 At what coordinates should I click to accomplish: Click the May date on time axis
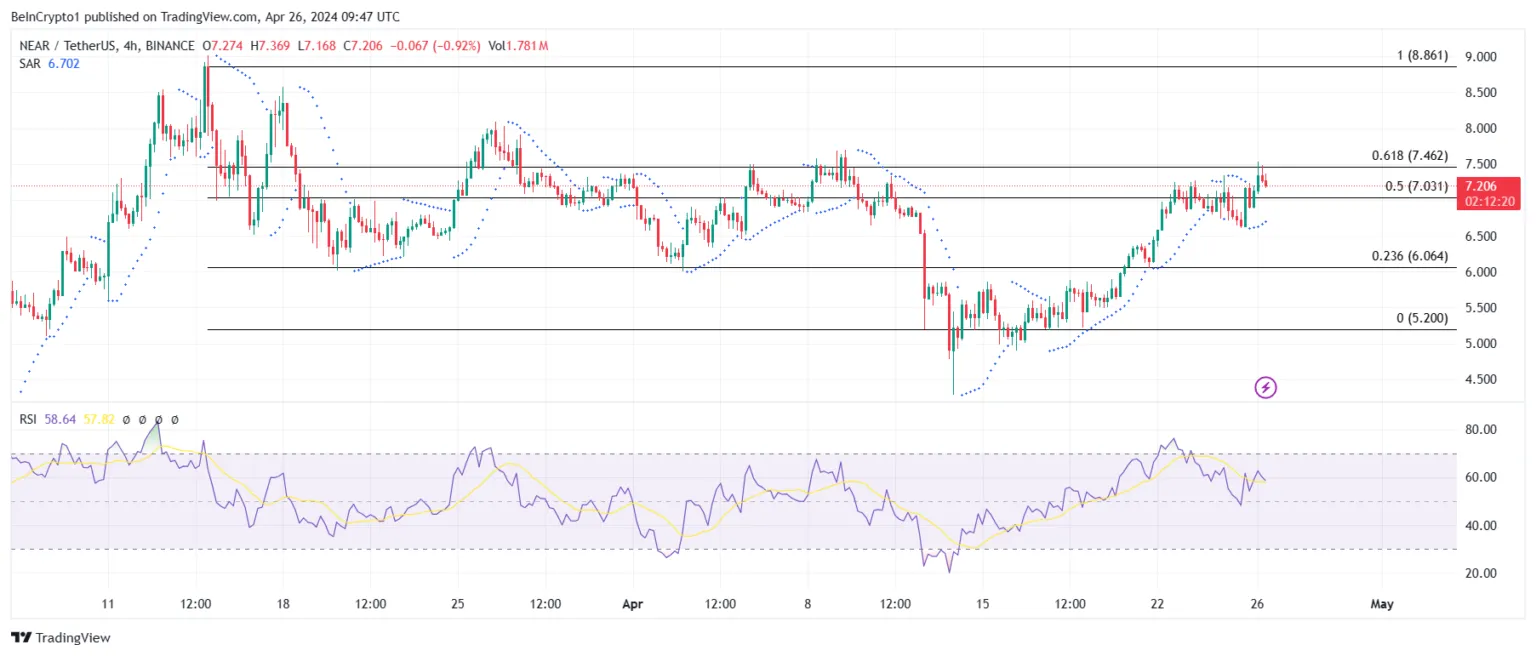[x=1381, y=605]
